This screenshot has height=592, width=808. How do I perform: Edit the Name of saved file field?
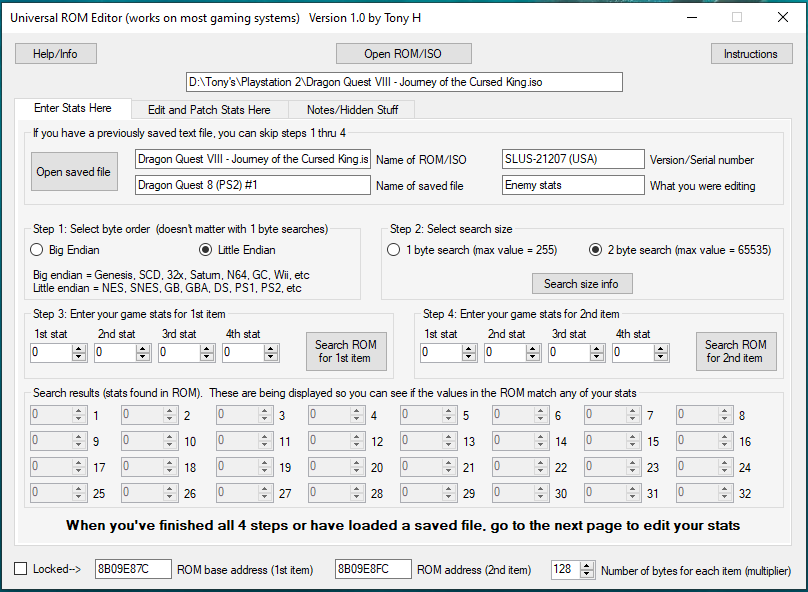tap(252, 185)
